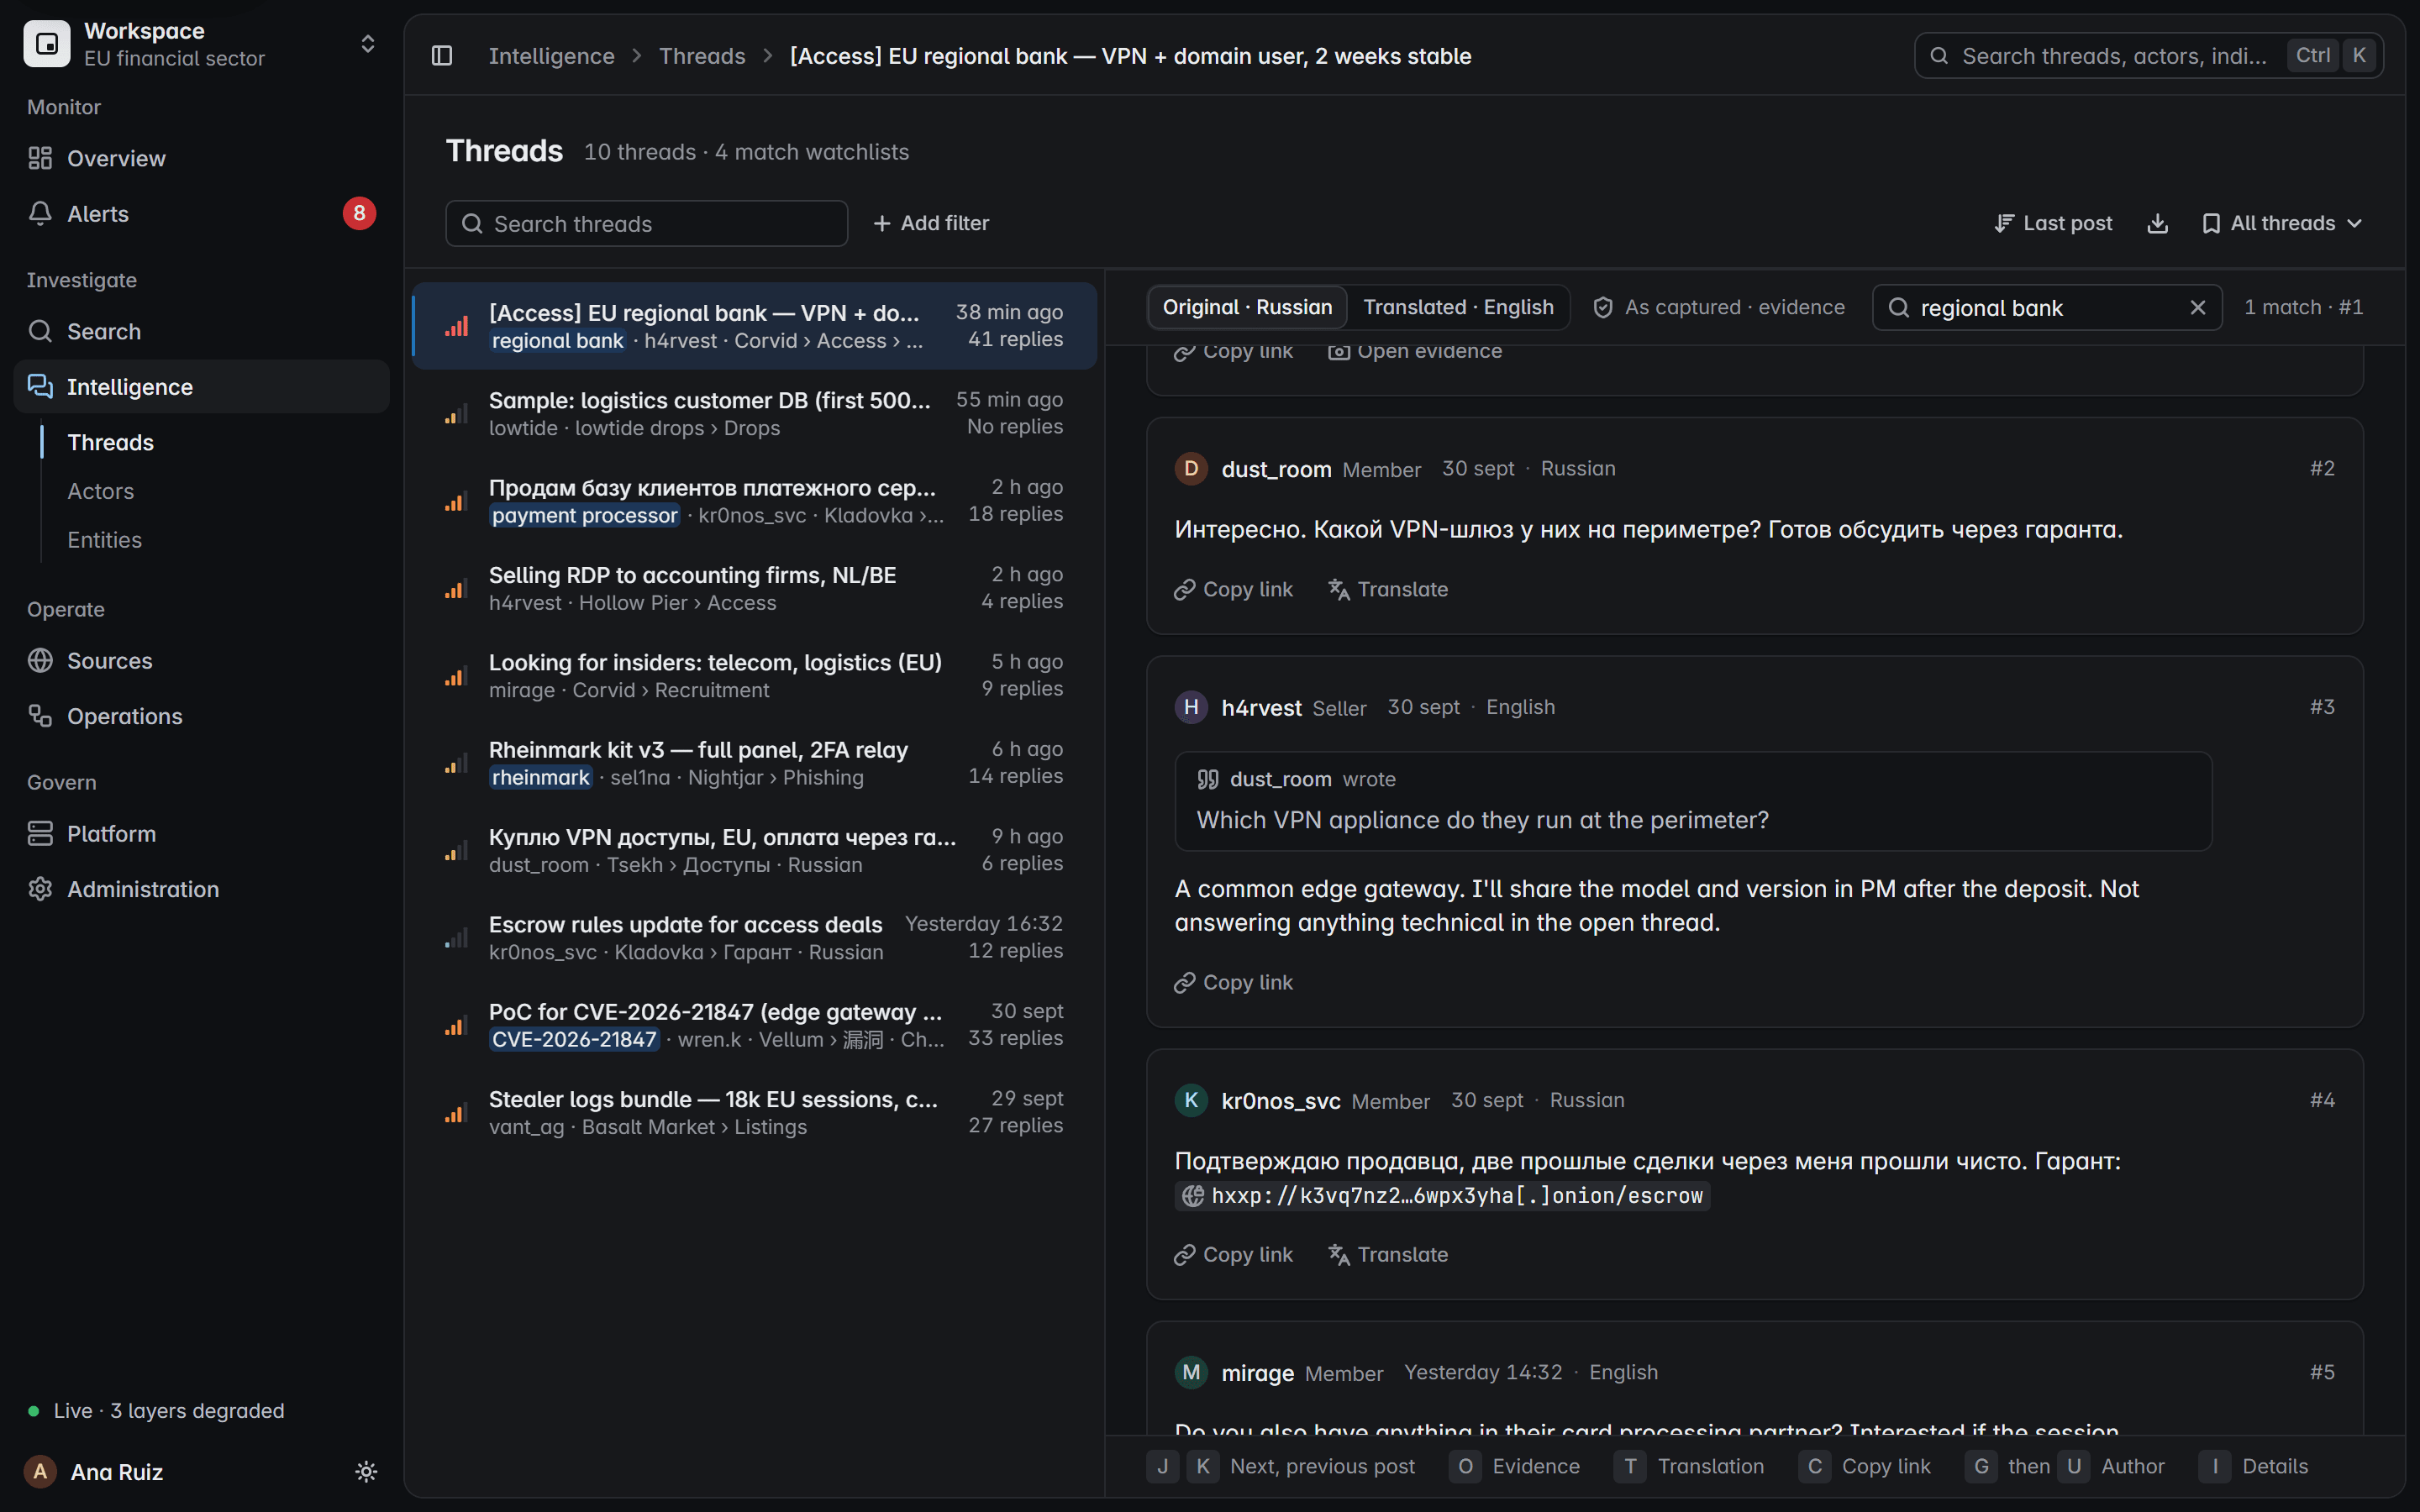
Task: Open the Platform page
Action: click(x=201, y=834)
